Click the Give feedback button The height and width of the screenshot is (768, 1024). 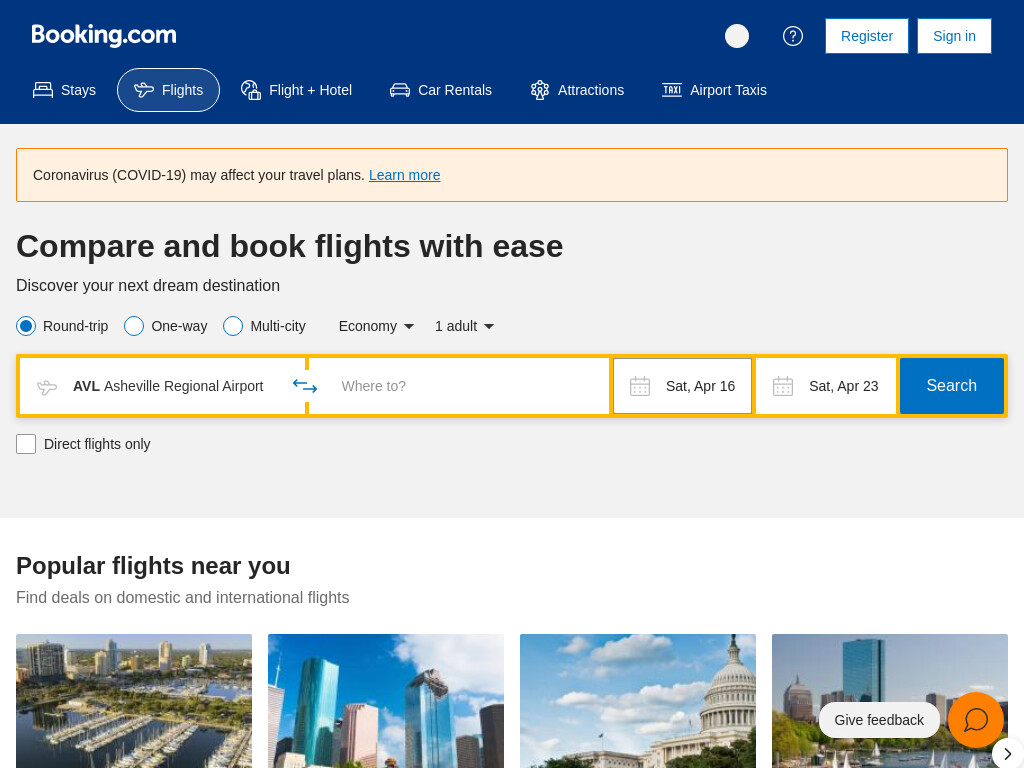pos(879,720)
